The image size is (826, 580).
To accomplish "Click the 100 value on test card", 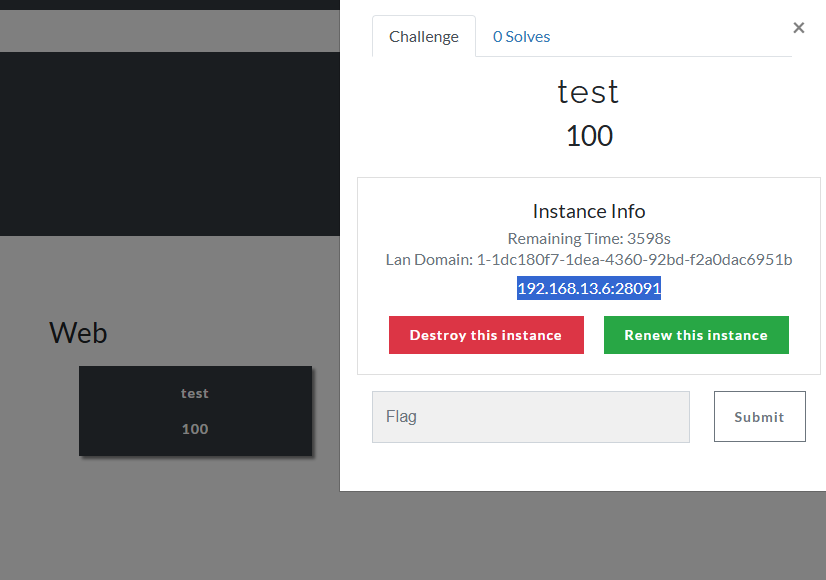I will click(195, 429).
